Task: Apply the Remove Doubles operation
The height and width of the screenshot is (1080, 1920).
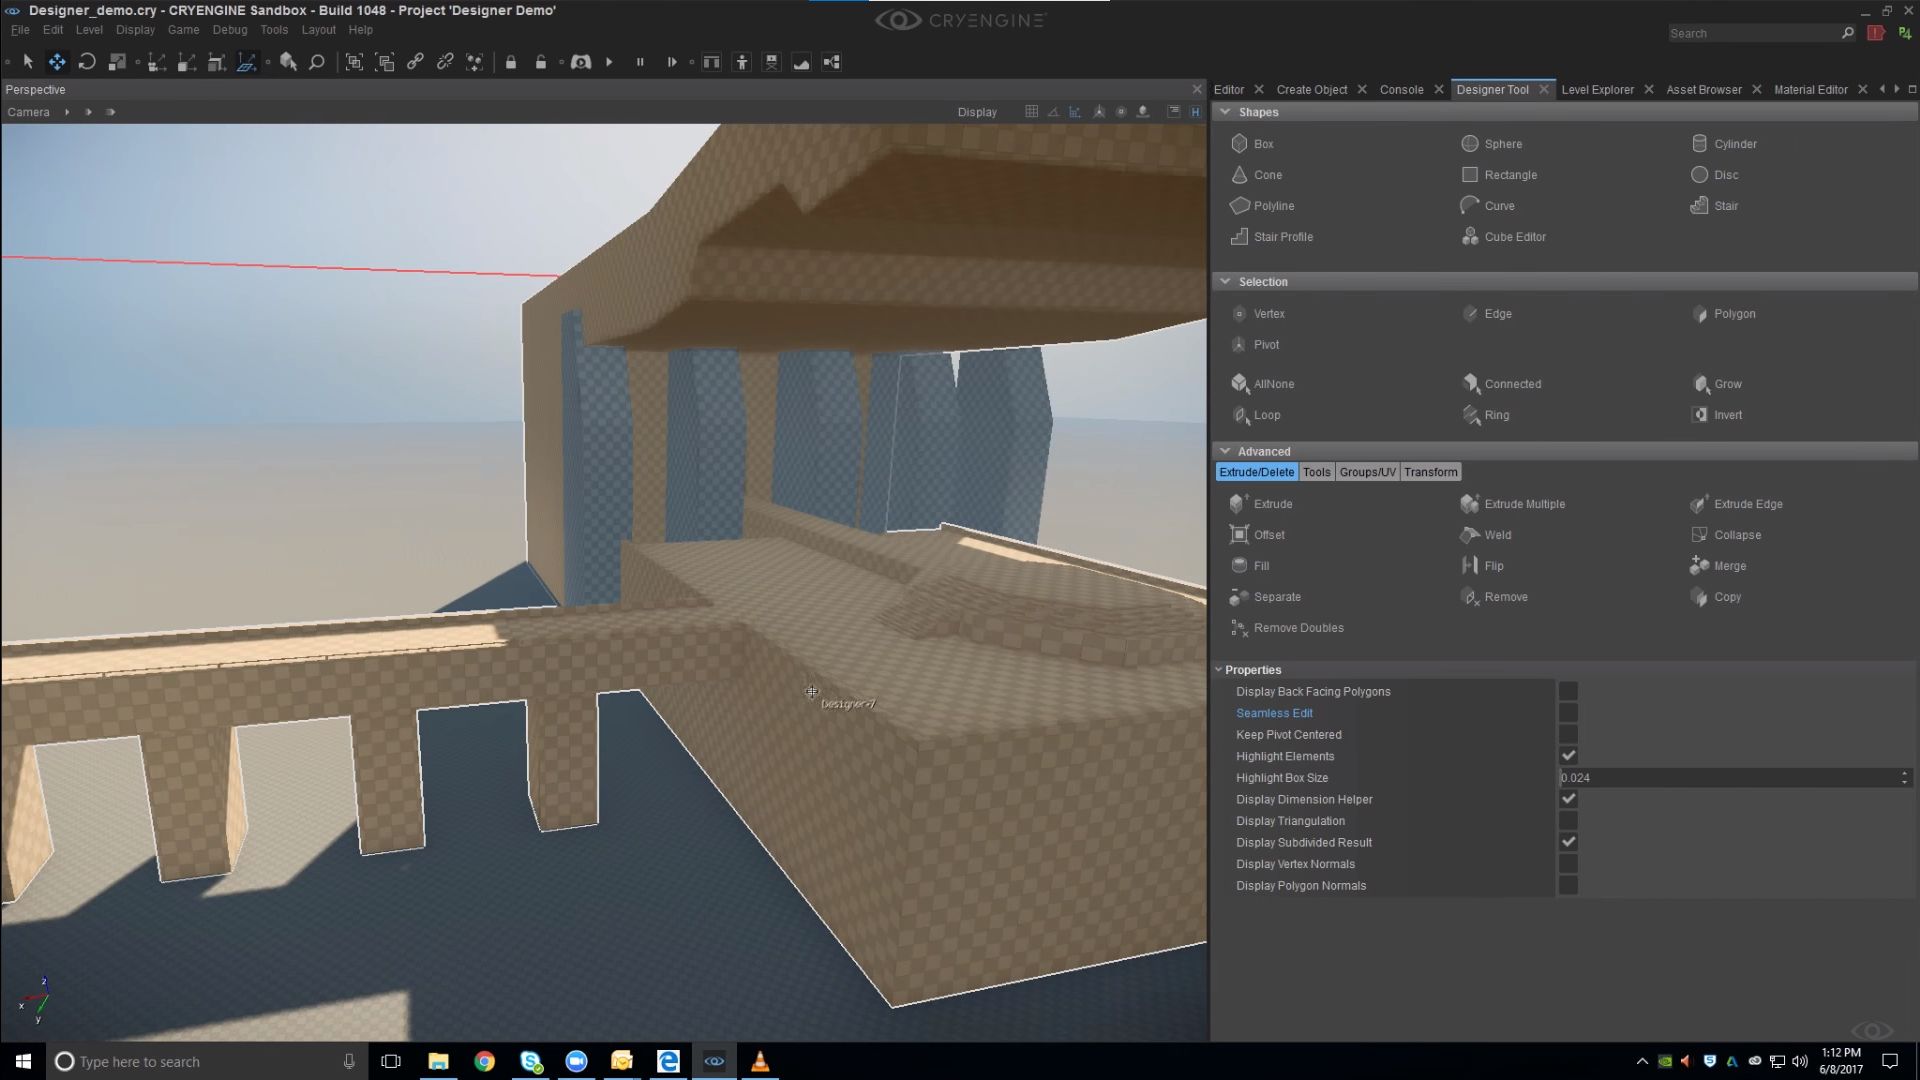Action: (x=1298, y=627)
